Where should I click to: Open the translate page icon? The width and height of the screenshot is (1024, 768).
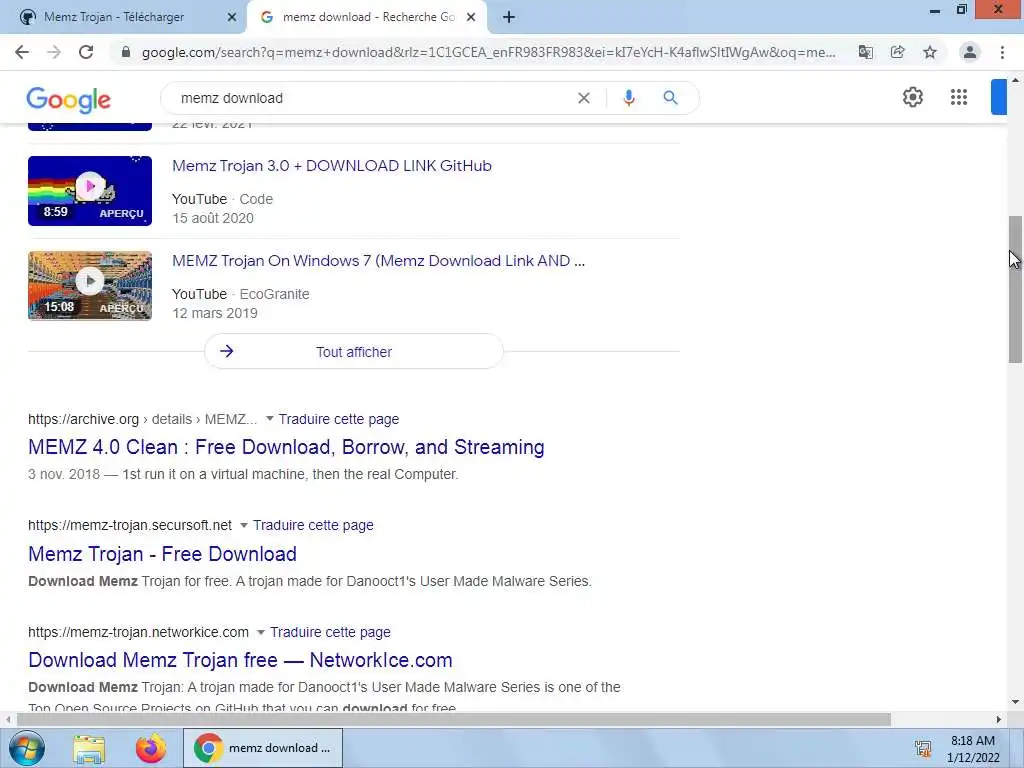pyautogui.click(x=865, y=52)
